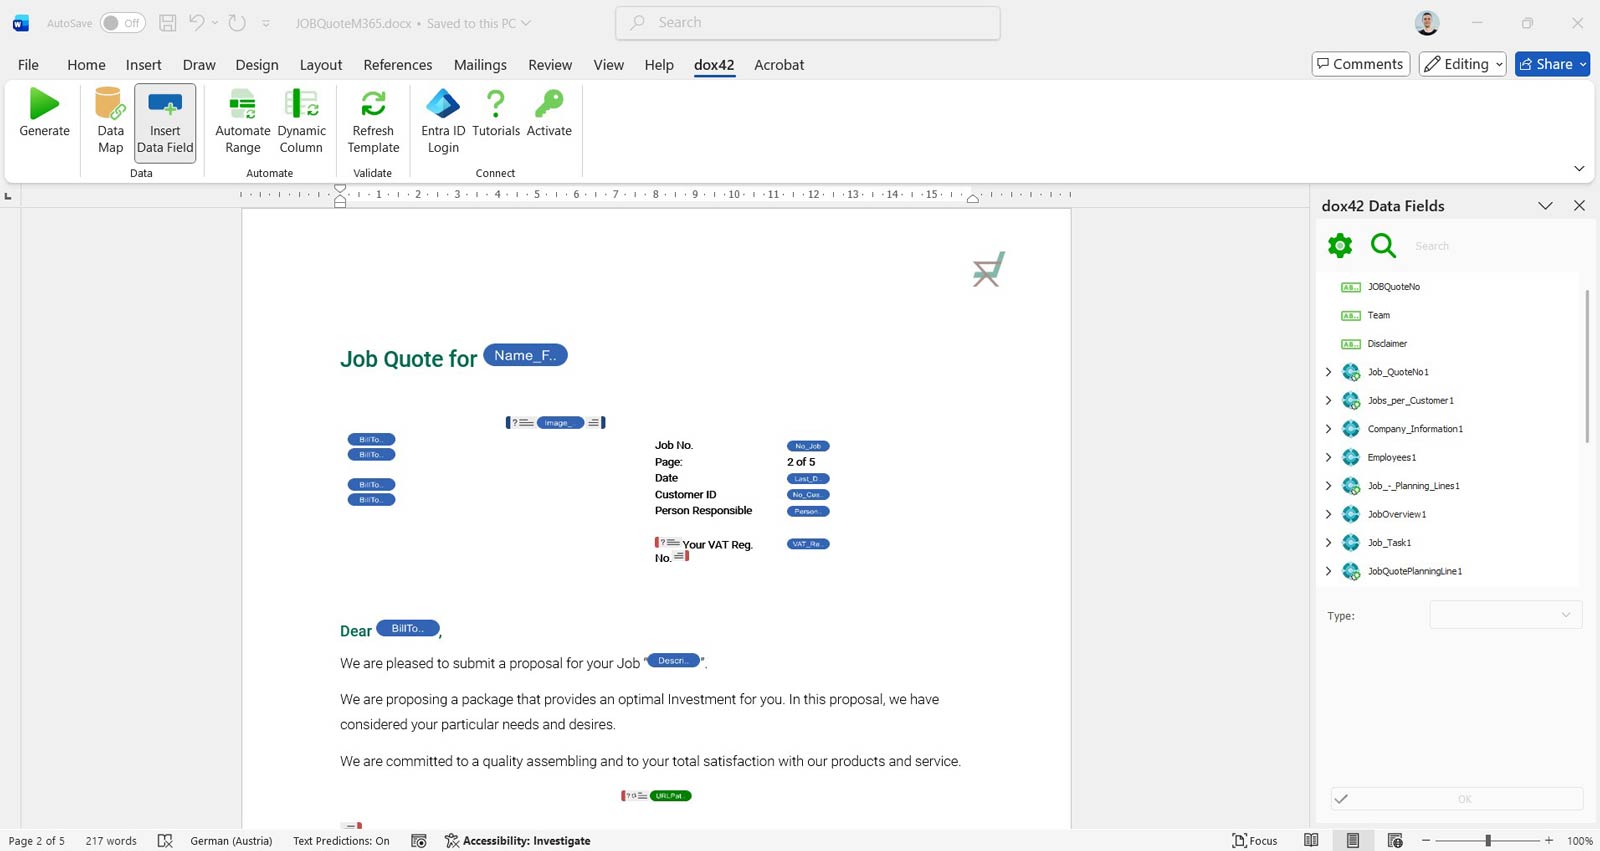Expand JobQuotePlanningLine1 node
This screenshot has width=1600, height=851.
(x=1328, y=571)
